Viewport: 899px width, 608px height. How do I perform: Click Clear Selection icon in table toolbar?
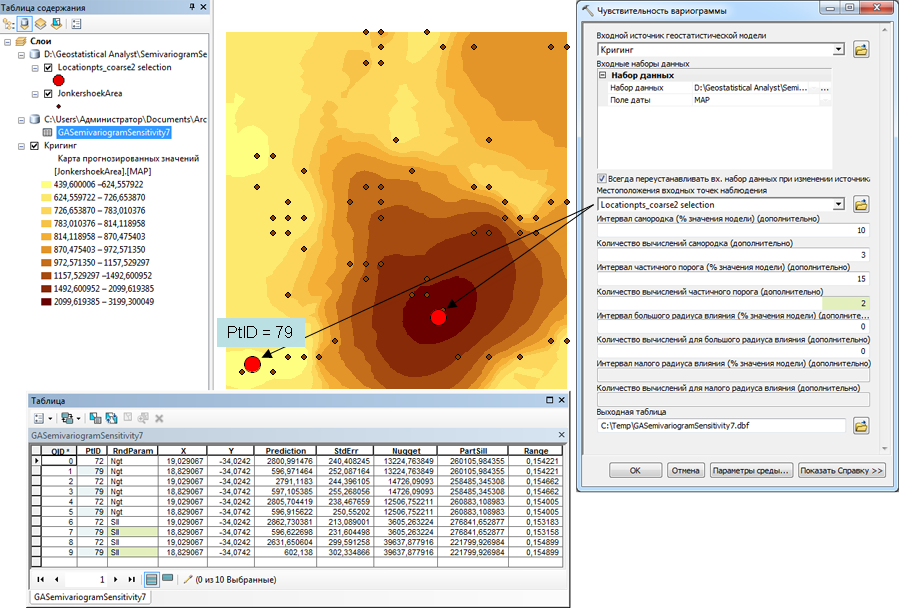[x=128, y=418]
